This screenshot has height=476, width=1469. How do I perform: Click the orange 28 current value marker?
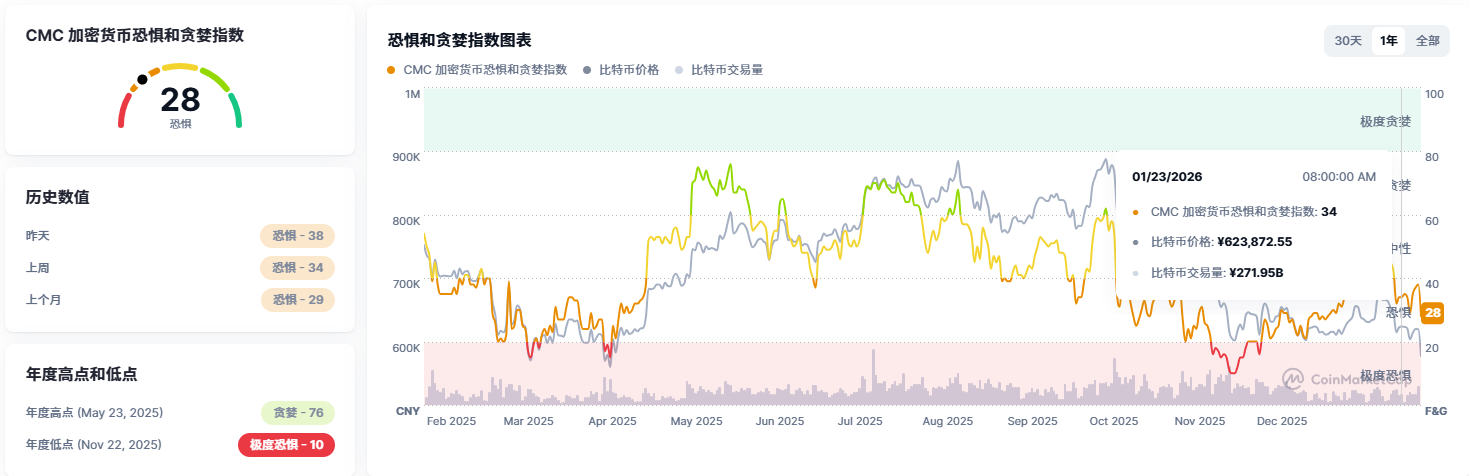pyautogui.click(x=1432, y=314)
